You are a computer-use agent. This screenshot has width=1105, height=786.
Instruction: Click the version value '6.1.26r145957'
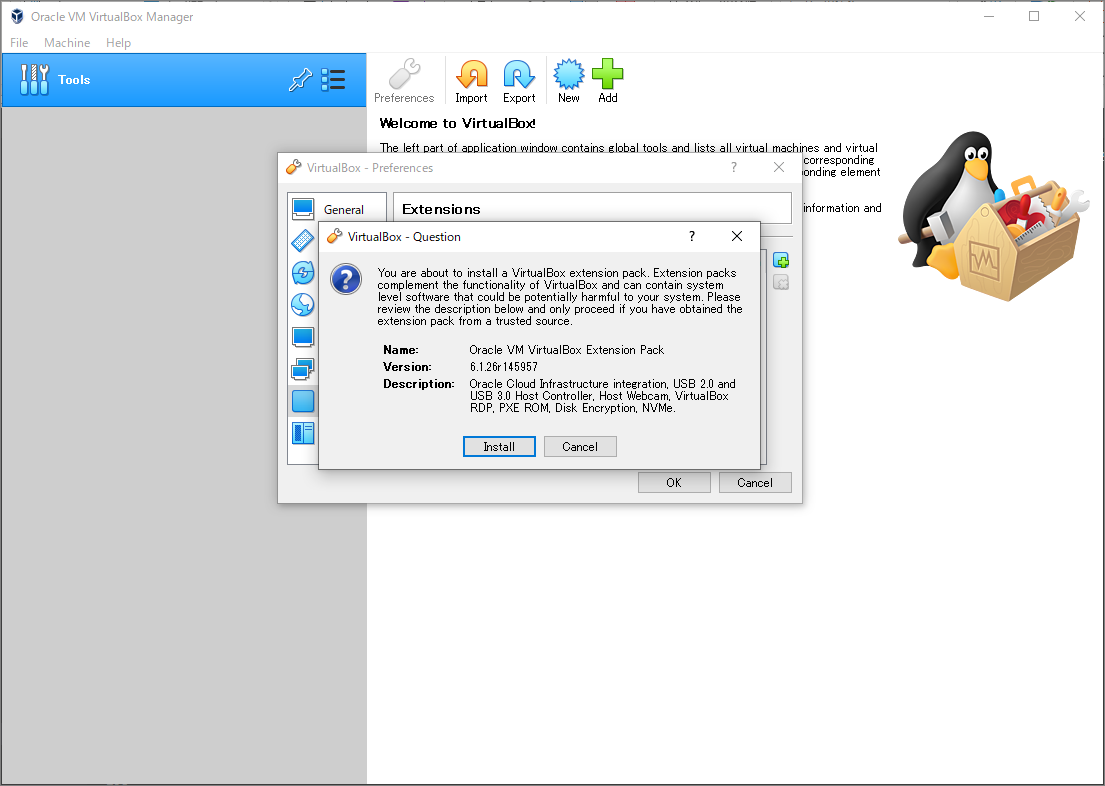coord(504,367)
